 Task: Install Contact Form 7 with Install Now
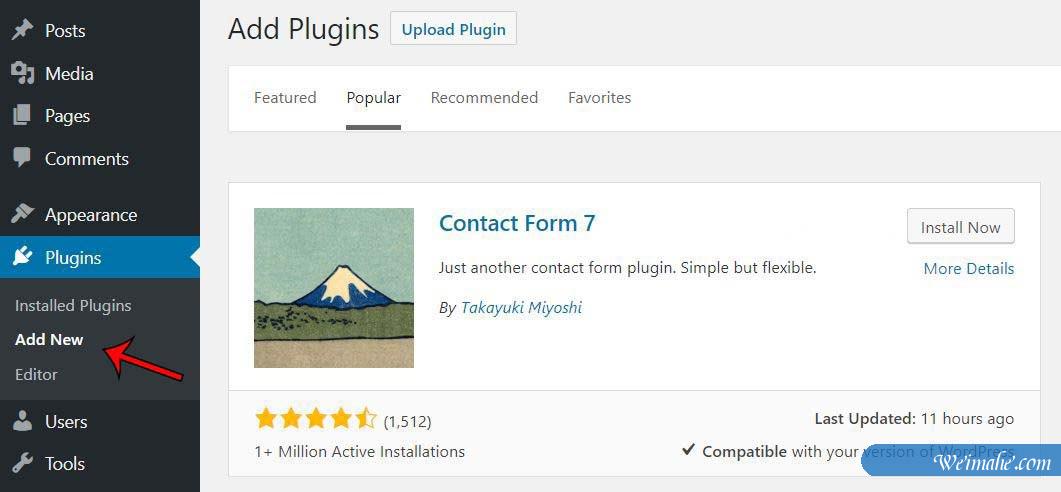tap(960, 227)
